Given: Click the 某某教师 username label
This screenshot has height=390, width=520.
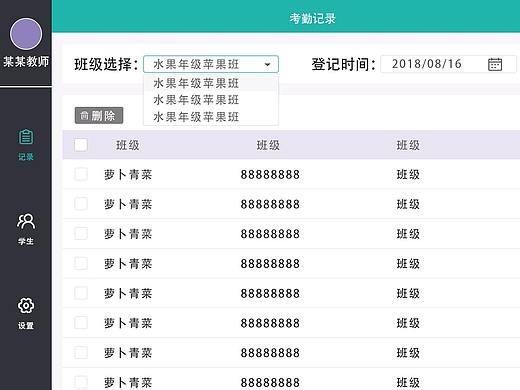Looking at the screenshot, I should pyautogui.click(x=26, y=62).
